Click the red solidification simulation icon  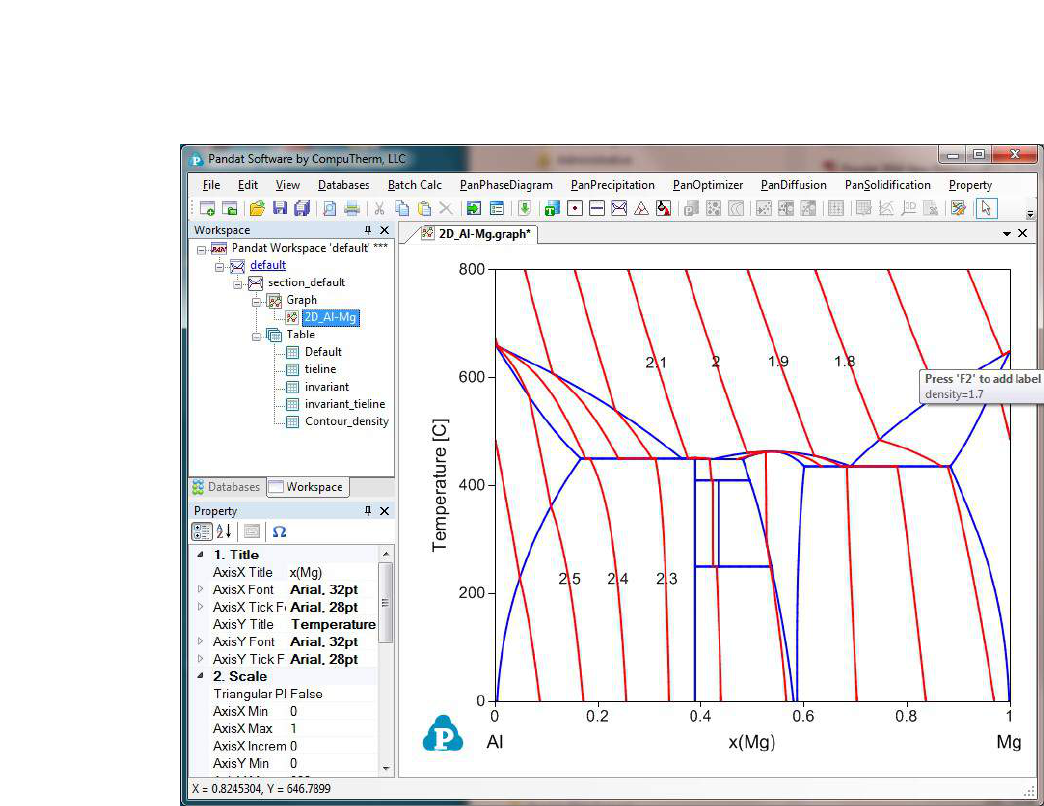[663, 208]
